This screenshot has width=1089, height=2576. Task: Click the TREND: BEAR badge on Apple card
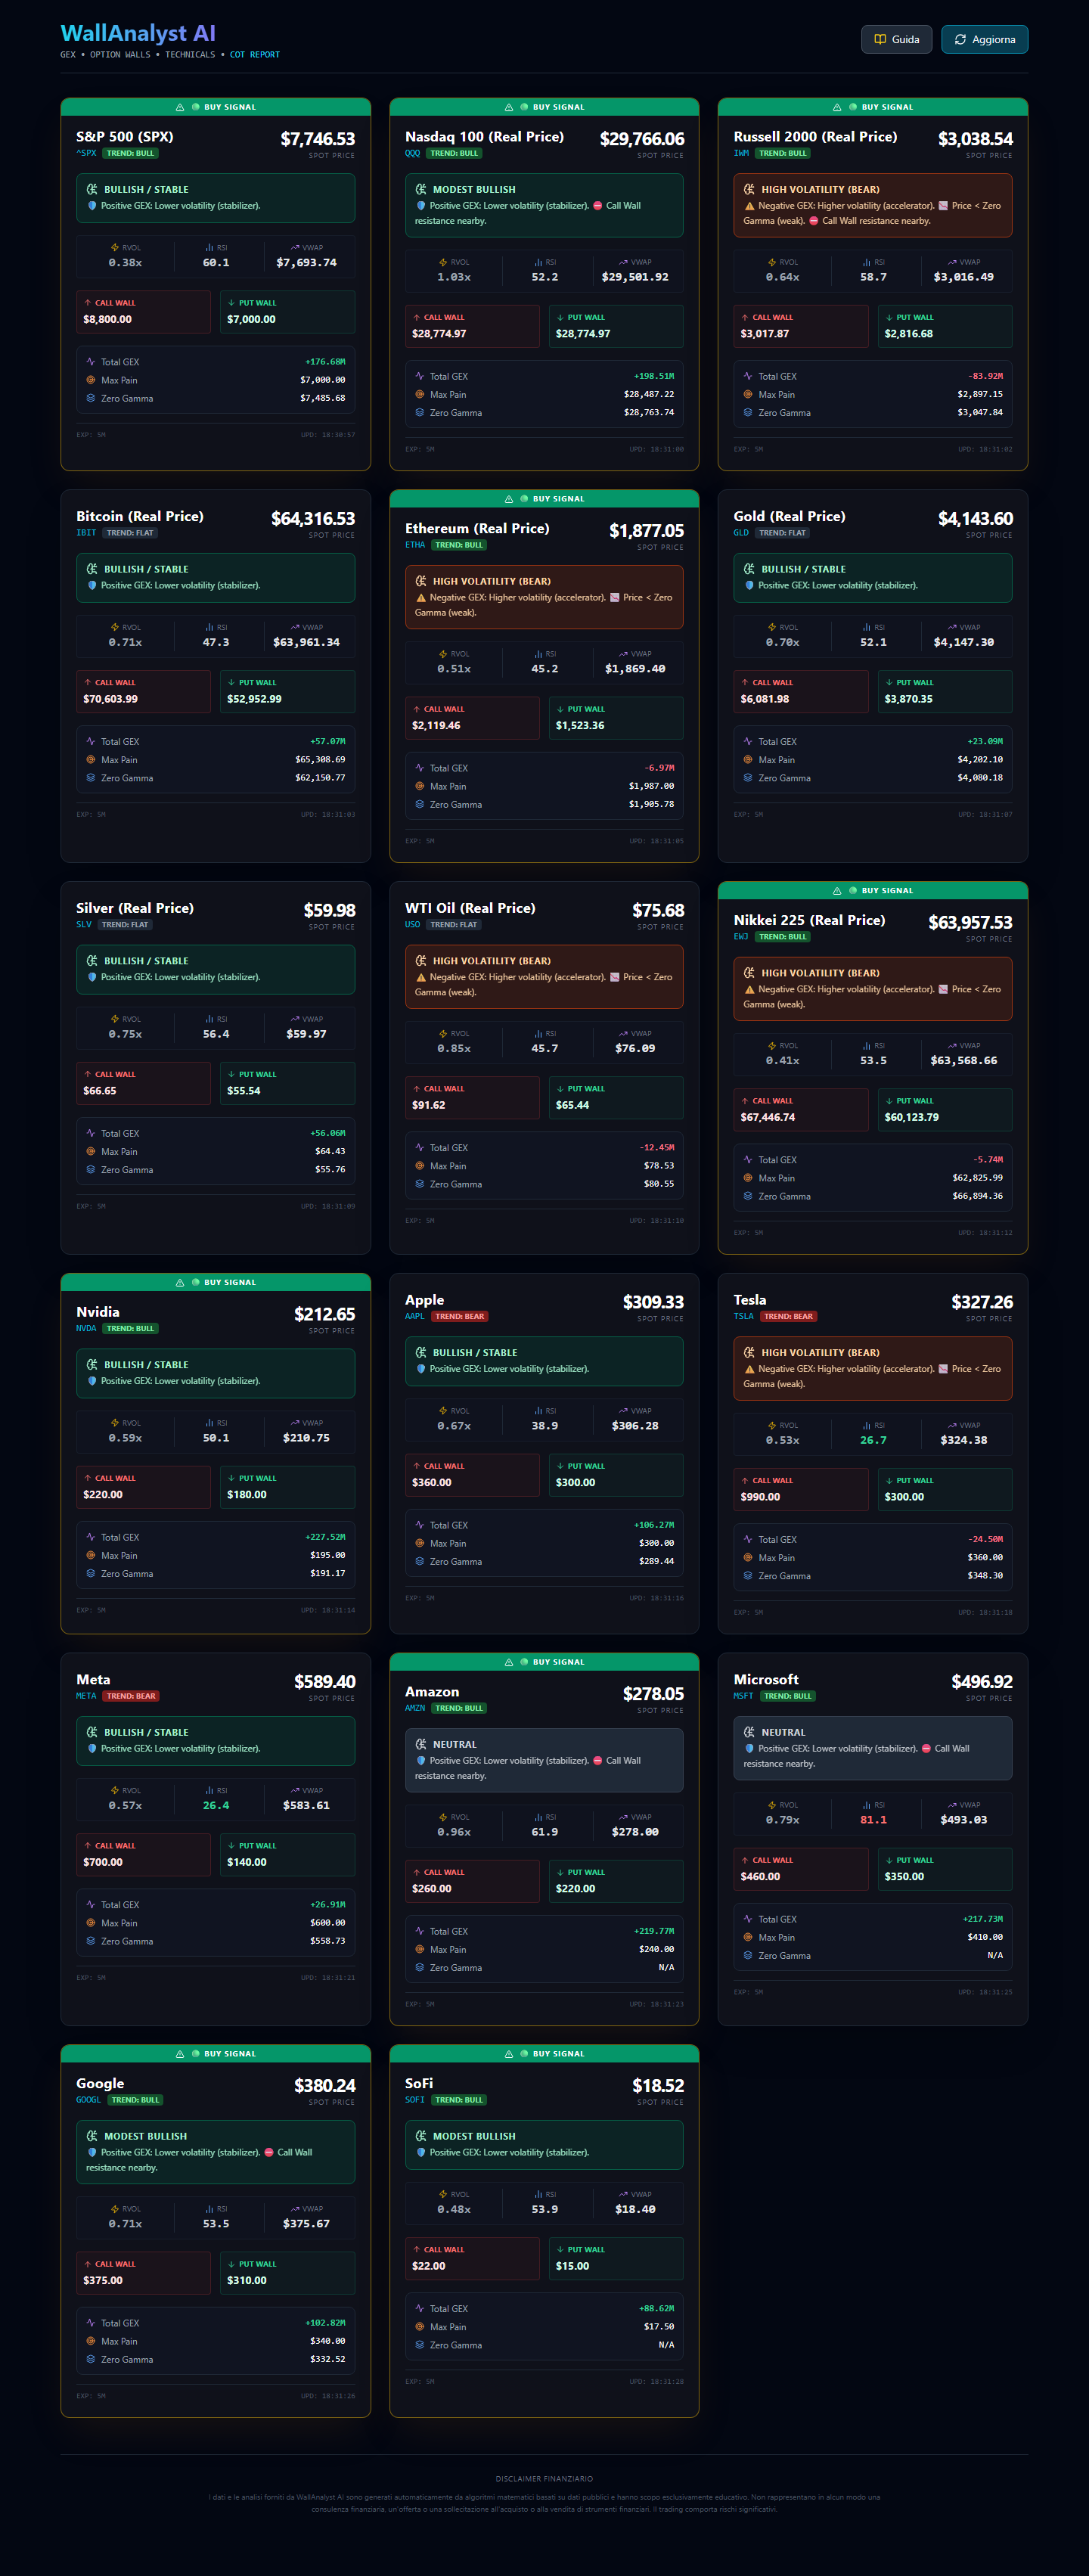460,1316
